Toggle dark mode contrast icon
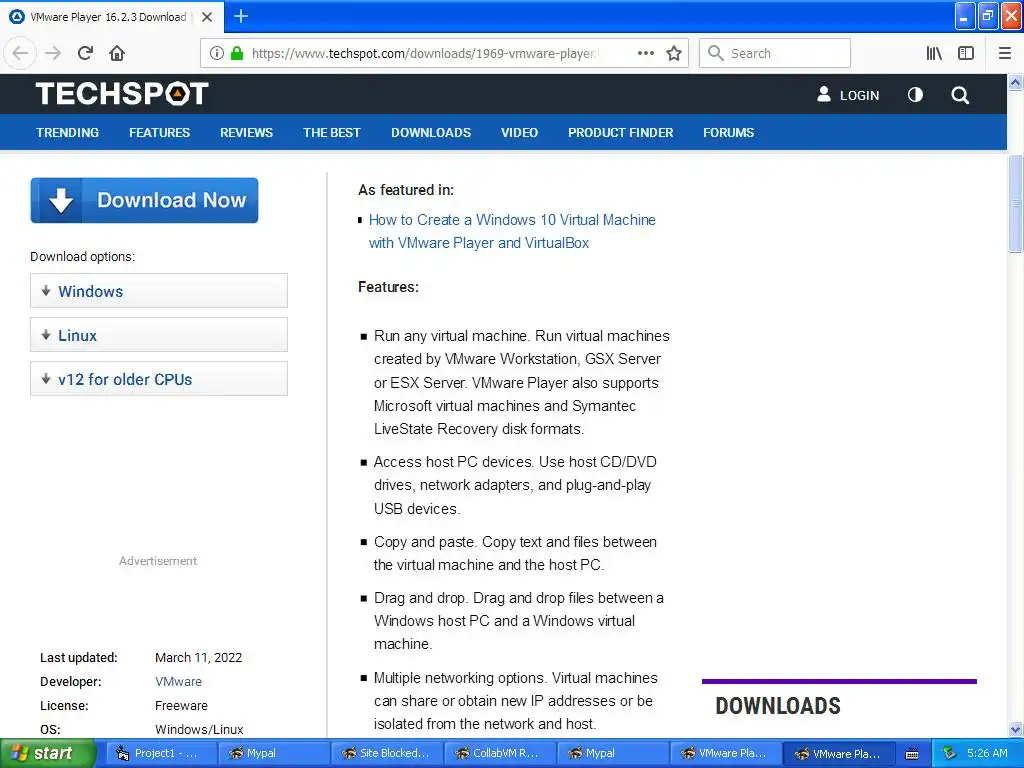The image size is (1024, 768). pos(916,95)
